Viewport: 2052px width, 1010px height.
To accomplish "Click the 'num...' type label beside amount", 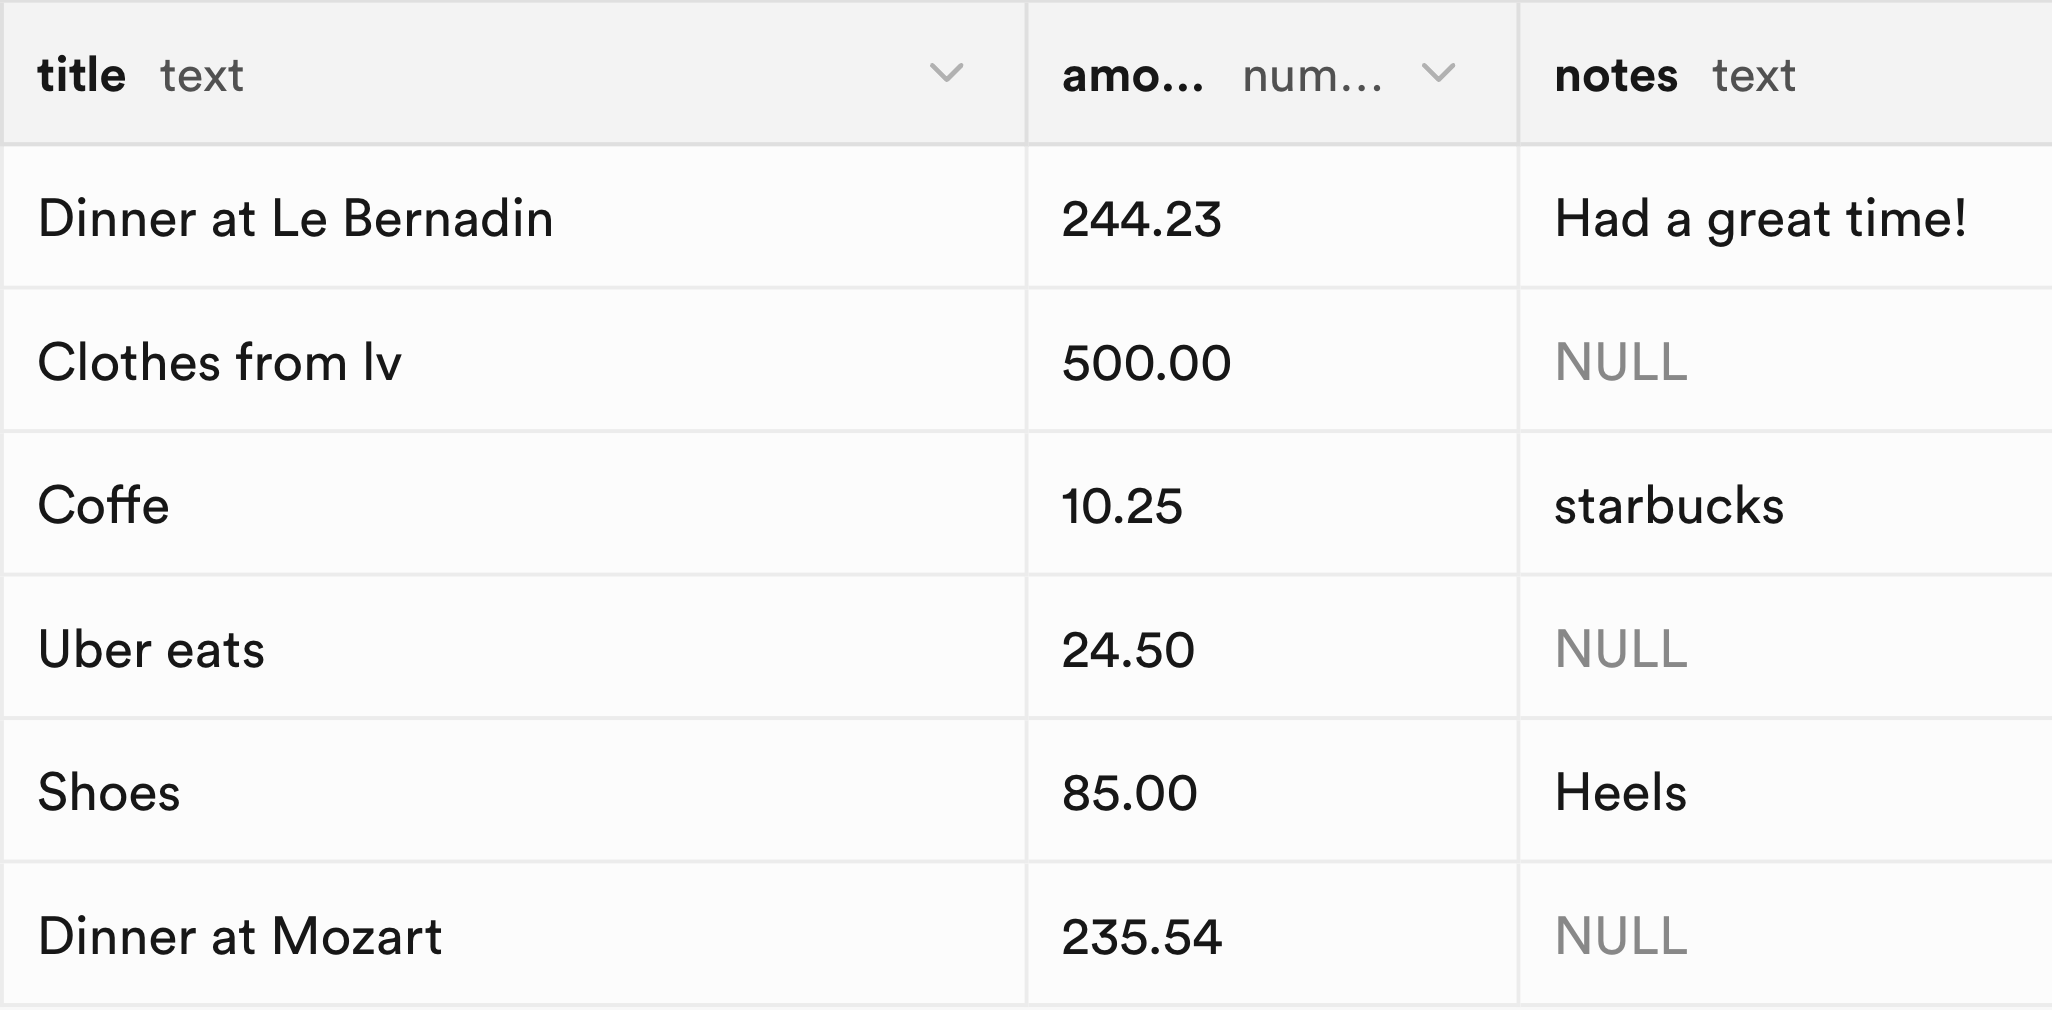I will (1313, 77).
